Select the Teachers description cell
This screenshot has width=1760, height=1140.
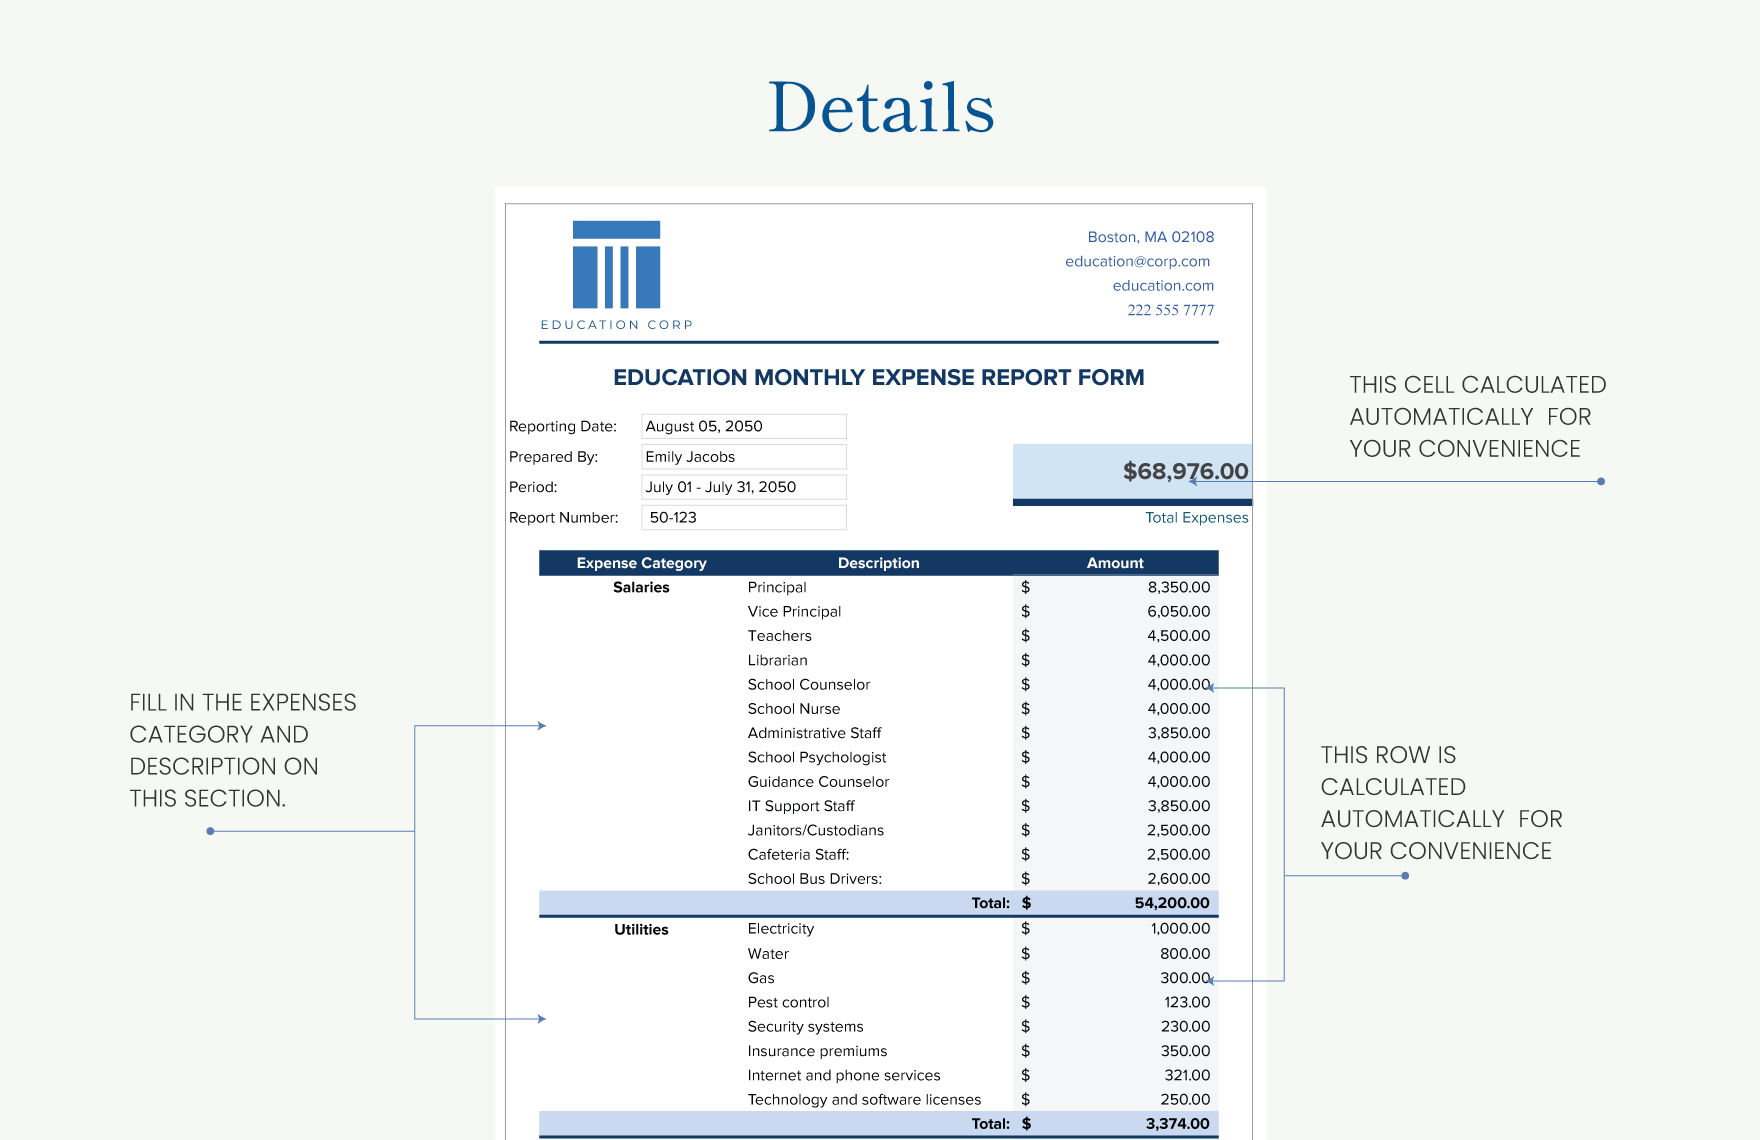click(779, 636)
